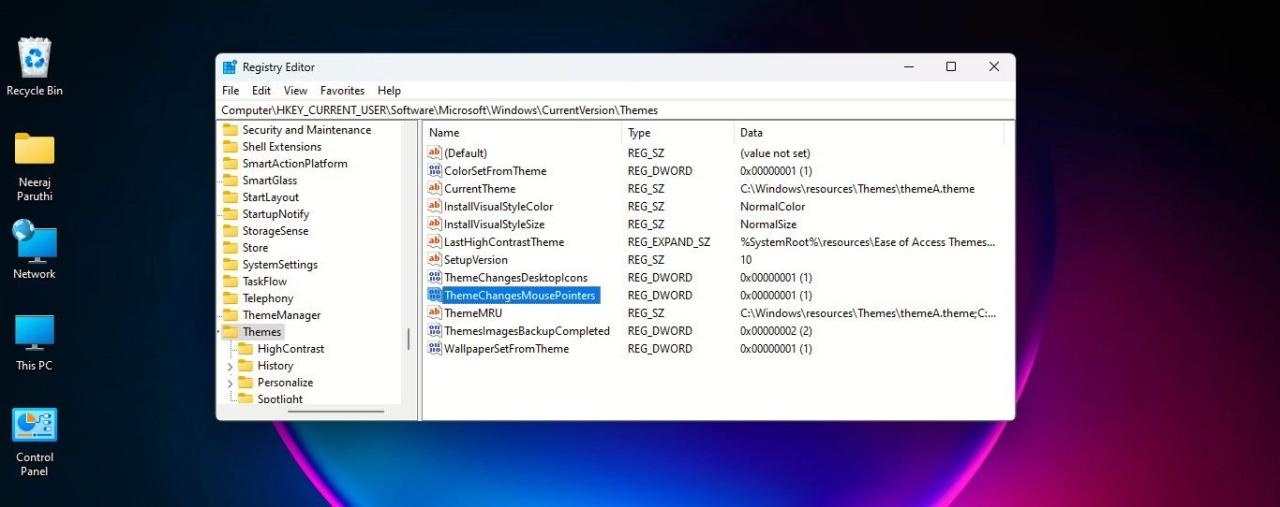Open the Favorites menu
The image size is (1280, 507).
tap(342, 90)
